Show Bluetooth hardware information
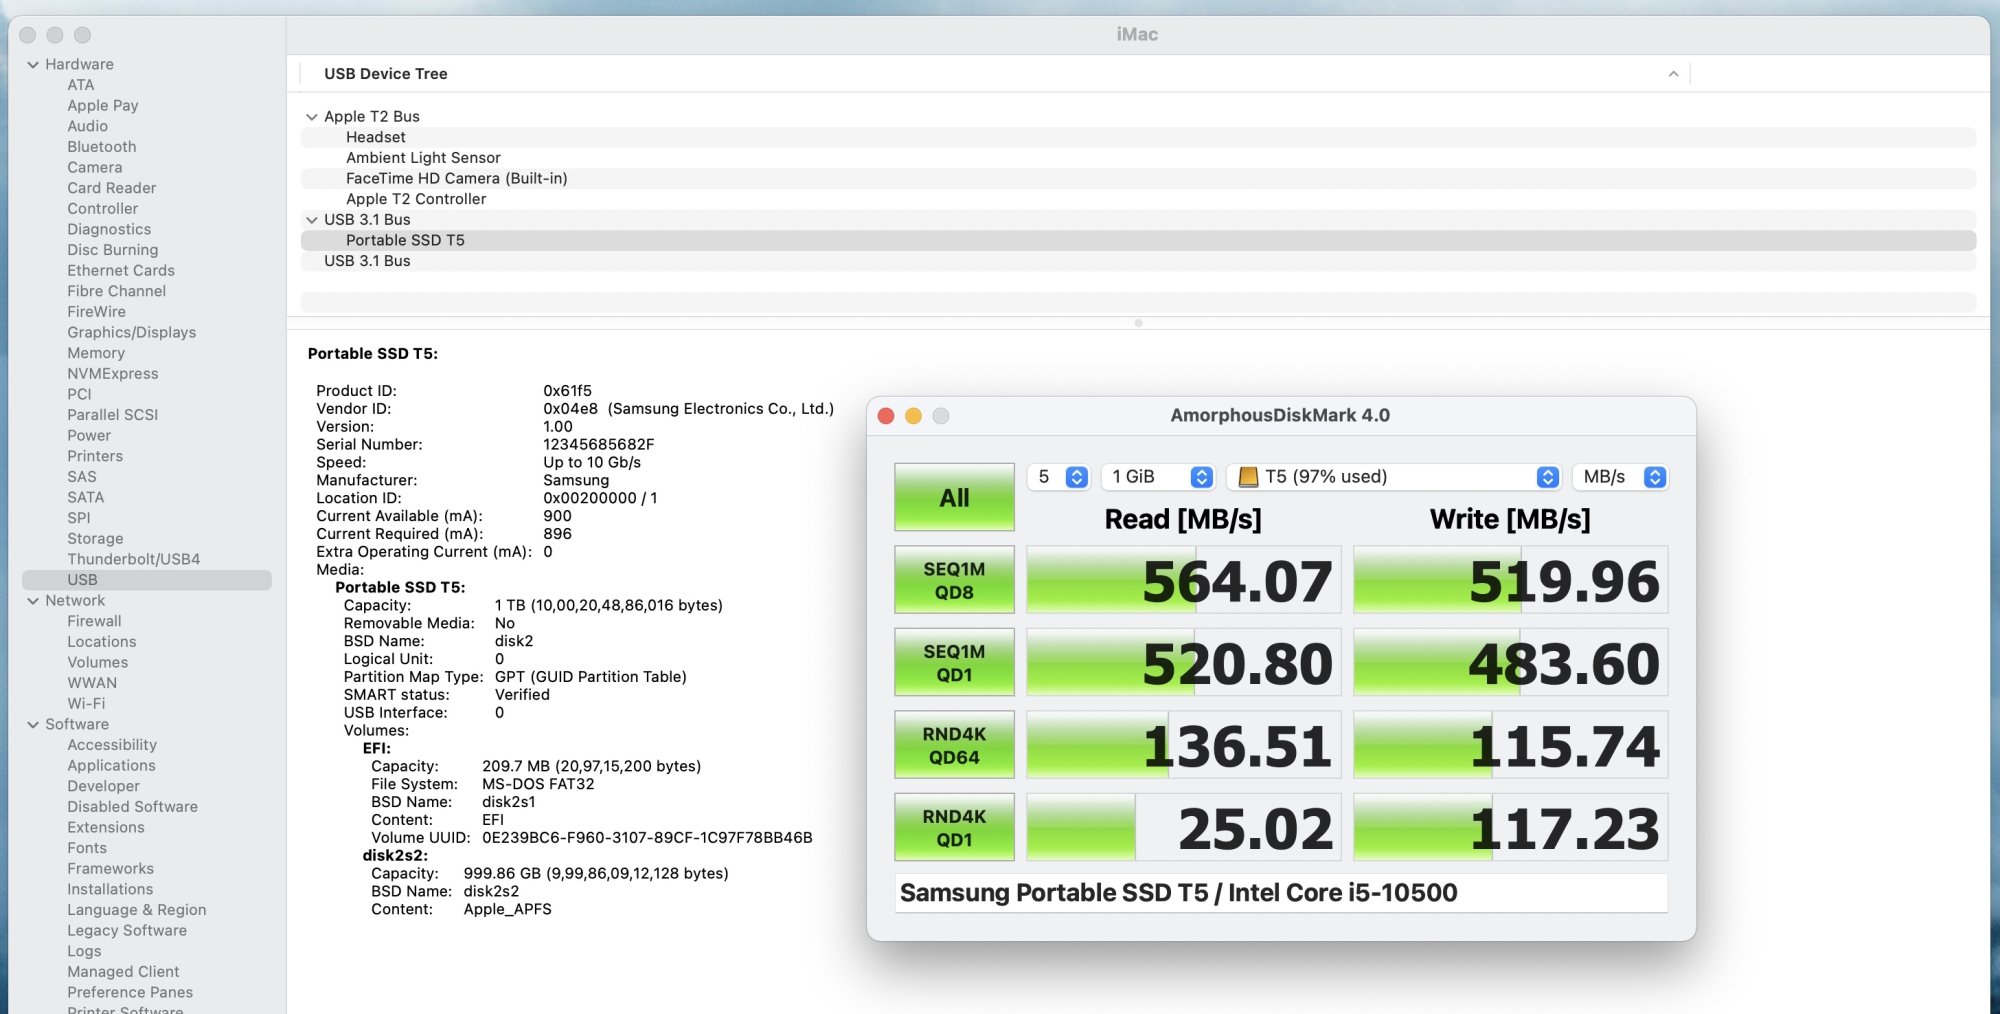This screenshot has height=1014, width=2000. point(102,147)
